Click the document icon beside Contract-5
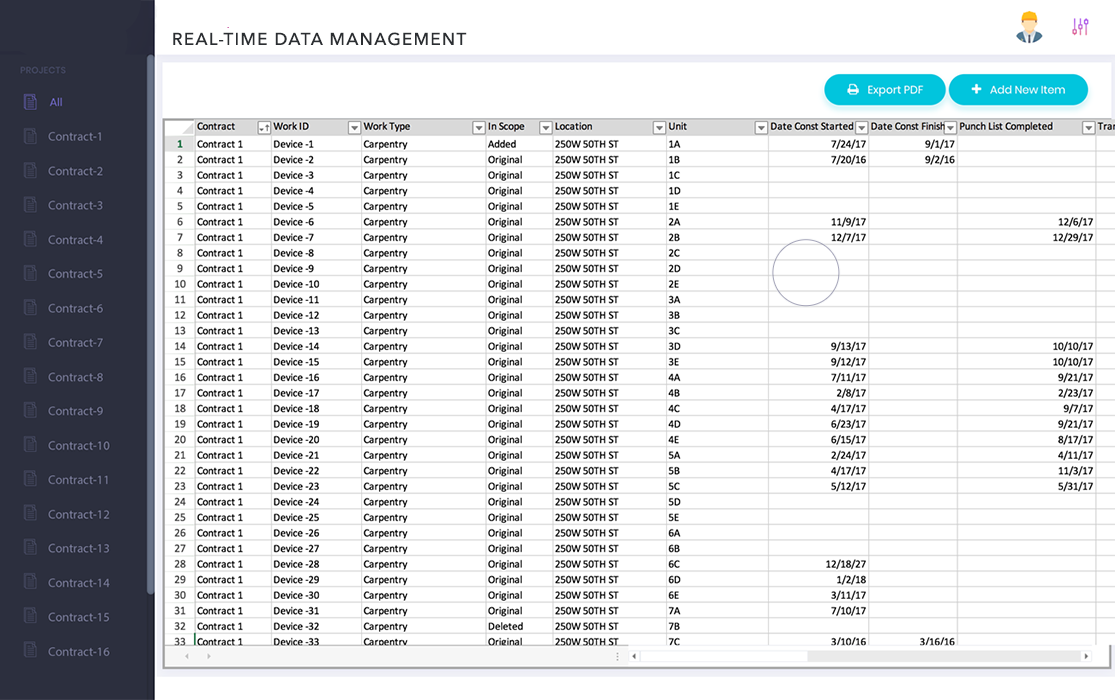Viewport: 1115px width, 700px height. (30, 274)
